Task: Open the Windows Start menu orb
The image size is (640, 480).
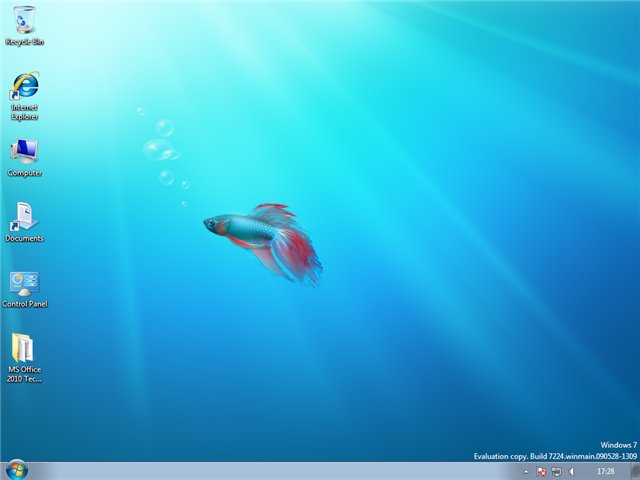Action: click(x=17, y=470)
